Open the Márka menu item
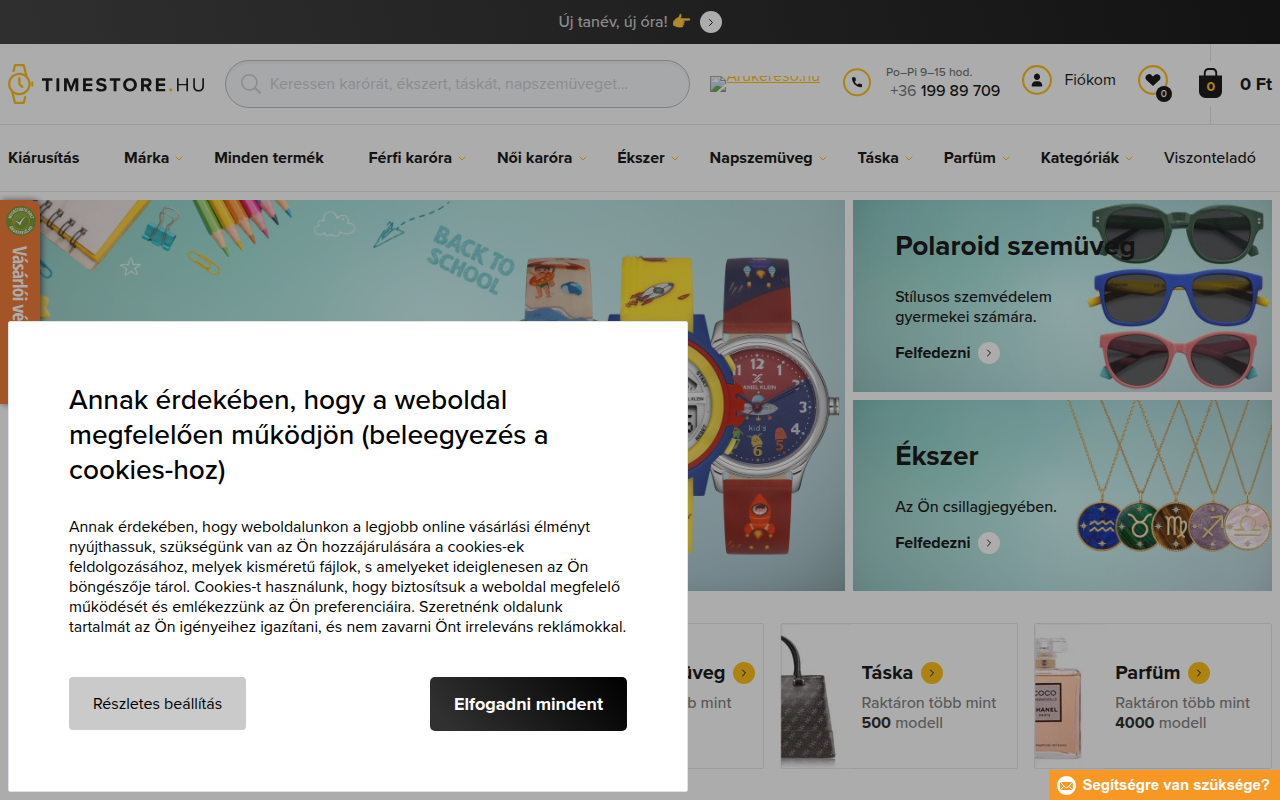The height and width of the screenshot is (800, 1280). (x=146, y=158)
